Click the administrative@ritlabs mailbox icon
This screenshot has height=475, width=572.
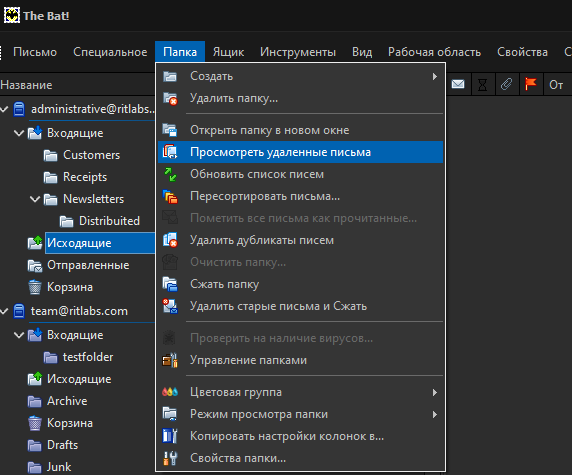(19, 109)
